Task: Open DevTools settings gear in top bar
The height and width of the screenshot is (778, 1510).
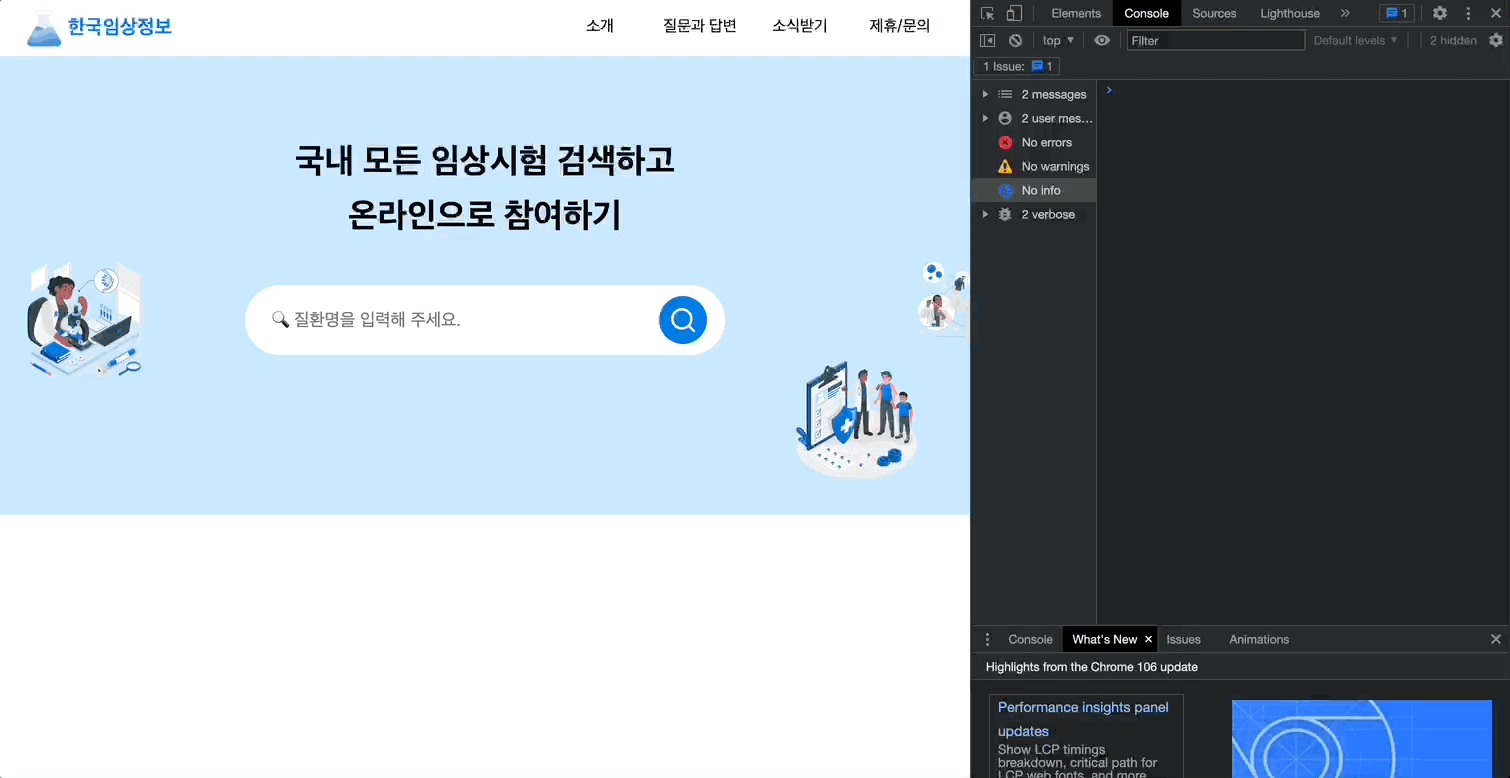Action: [x=1439, y=13]
